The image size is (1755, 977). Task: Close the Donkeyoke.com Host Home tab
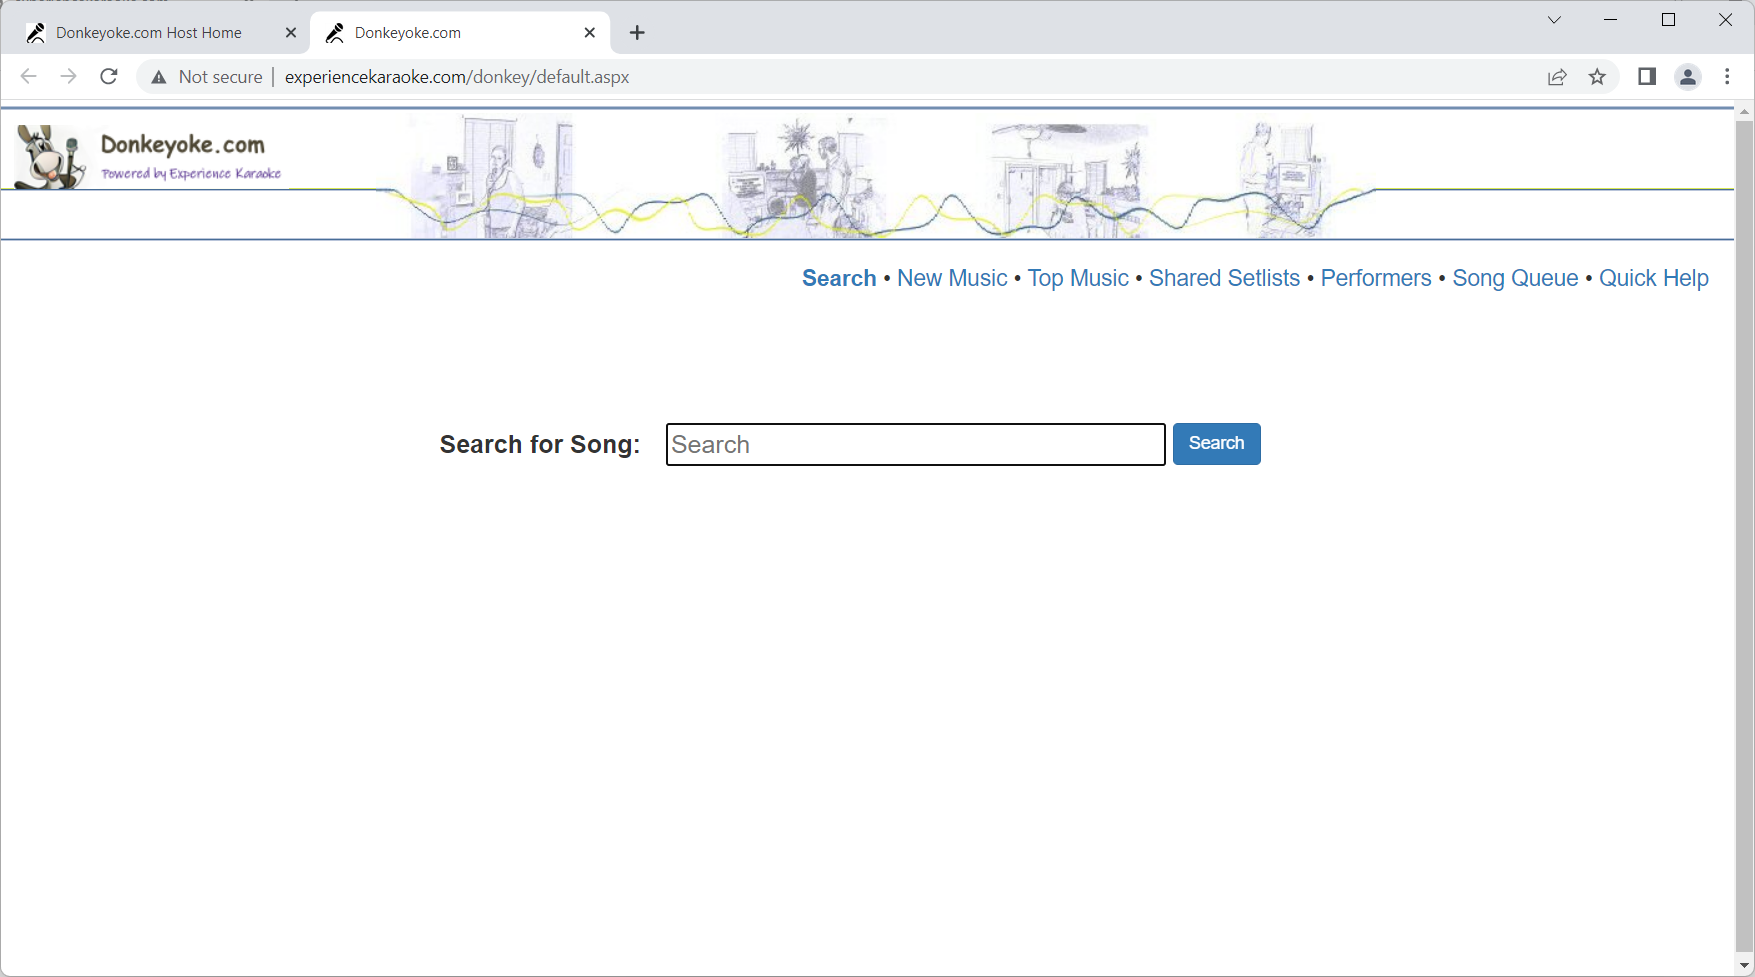pyautogui.click(x=291, y=33)
